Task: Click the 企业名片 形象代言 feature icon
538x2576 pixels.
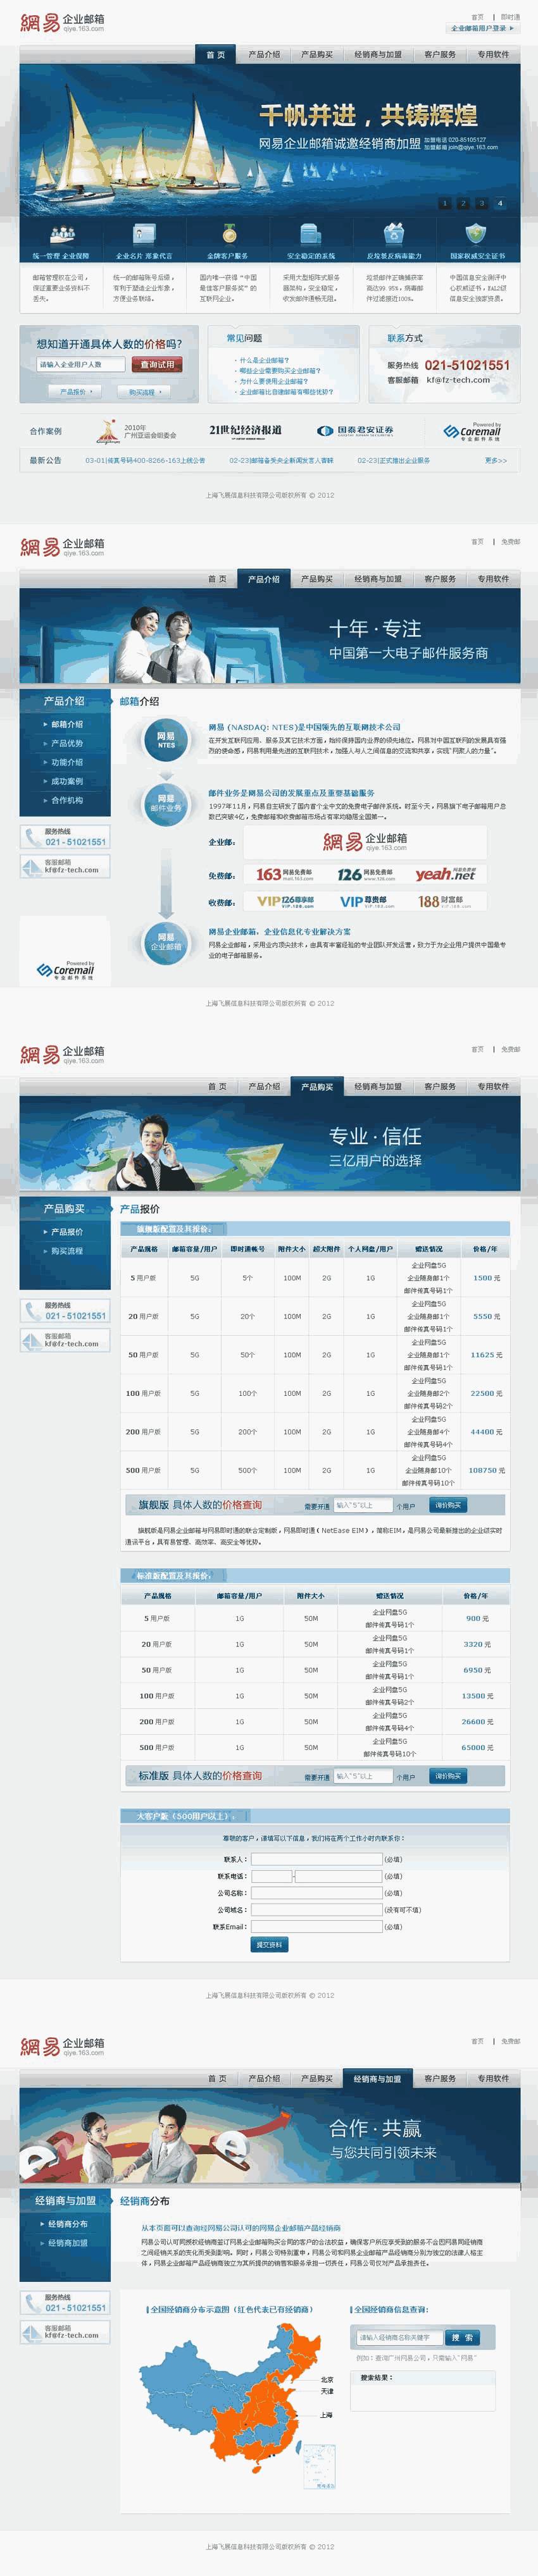Action: (x=144, y=235)
